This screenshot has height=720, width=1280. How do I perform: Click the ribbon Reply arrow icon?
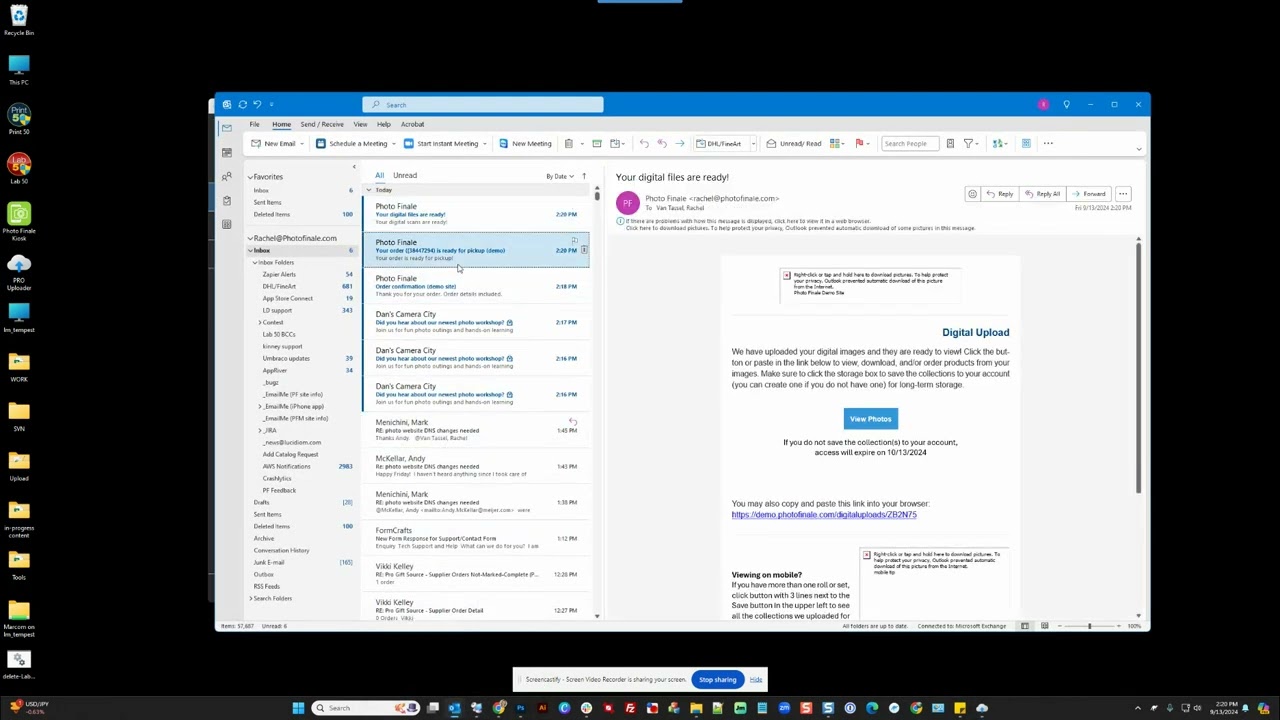coord(644,144)
